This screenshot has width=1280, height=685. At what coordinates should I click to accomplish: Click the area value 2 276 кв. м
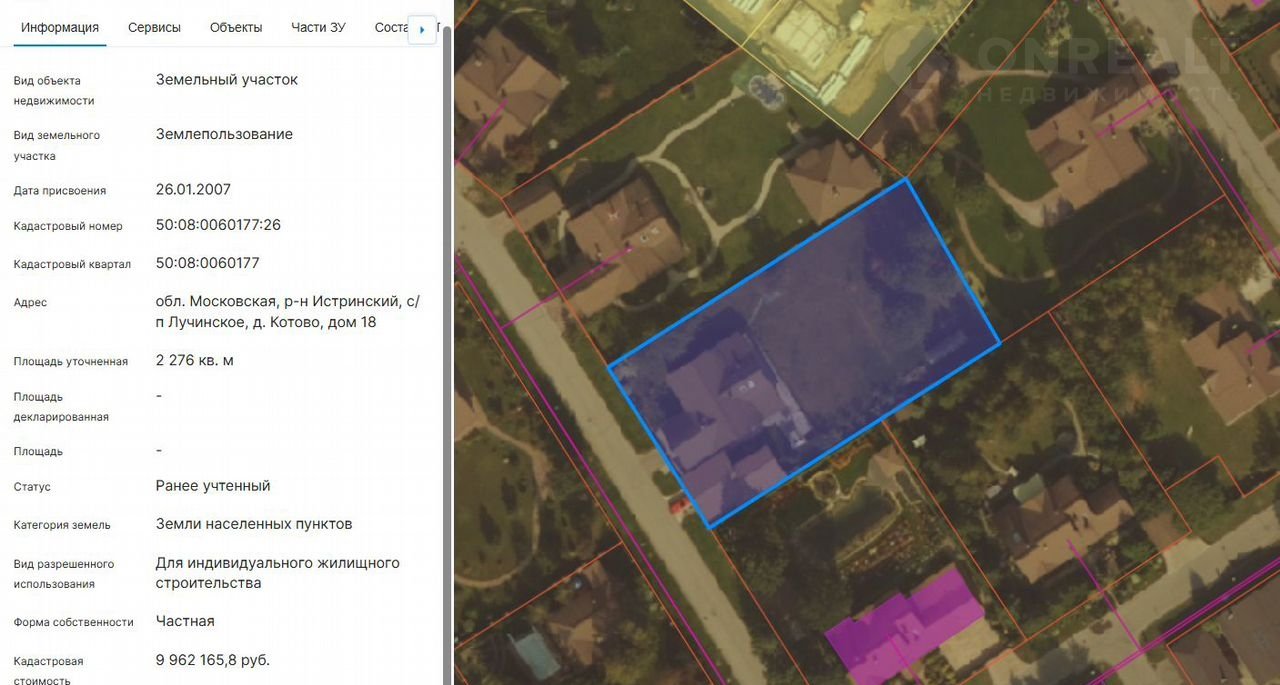point(195,360)
